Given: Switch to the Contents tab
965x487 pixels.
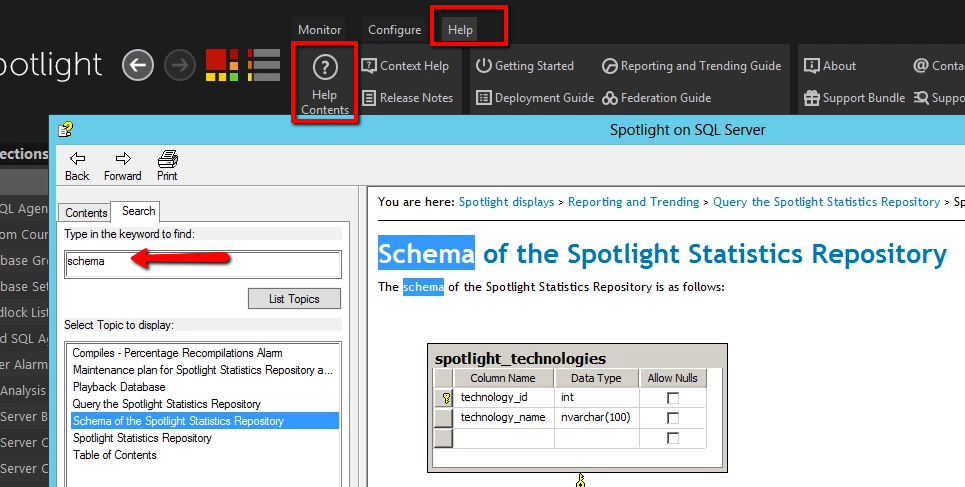Looking at the screenshot, I should tap(86, 212).
